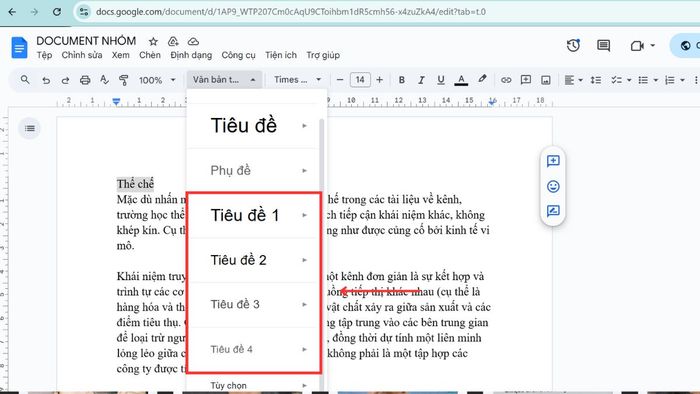
Task: Show all comments icon
Action: click(x=604, y=46)
